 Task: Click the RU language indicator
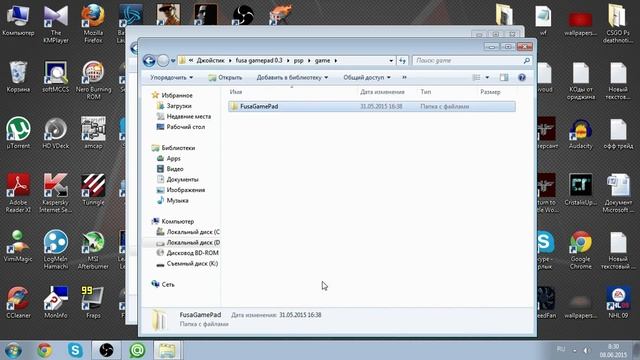561,349
